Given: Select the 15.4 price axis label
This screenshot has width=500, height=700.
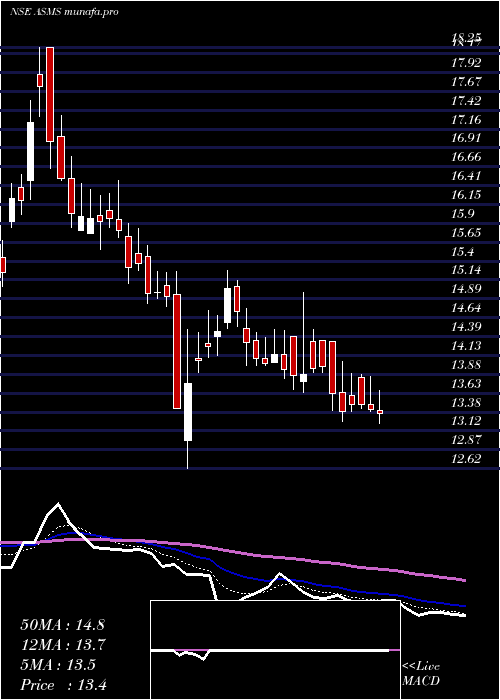Looking at the screenshot, I should pyautogui.click(x=463, y=252).
